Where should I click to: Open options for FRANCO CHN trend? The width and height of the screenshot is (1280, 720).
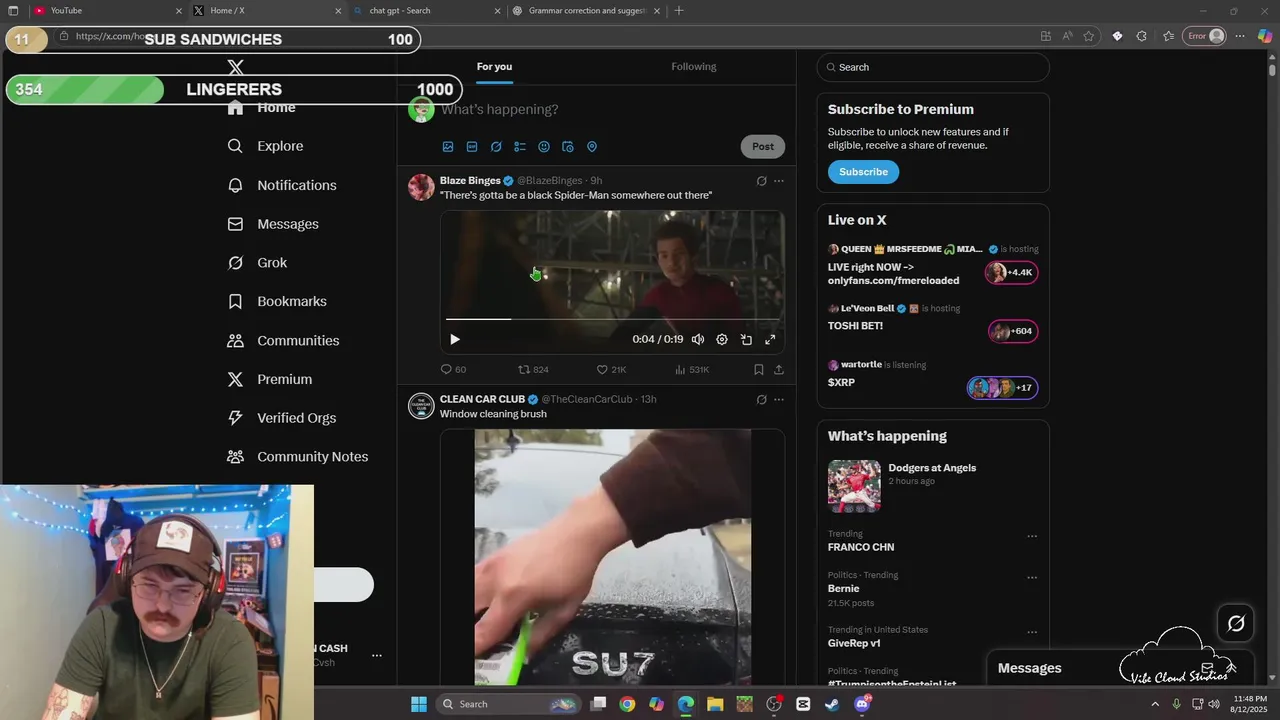[x=1032, y=537]
